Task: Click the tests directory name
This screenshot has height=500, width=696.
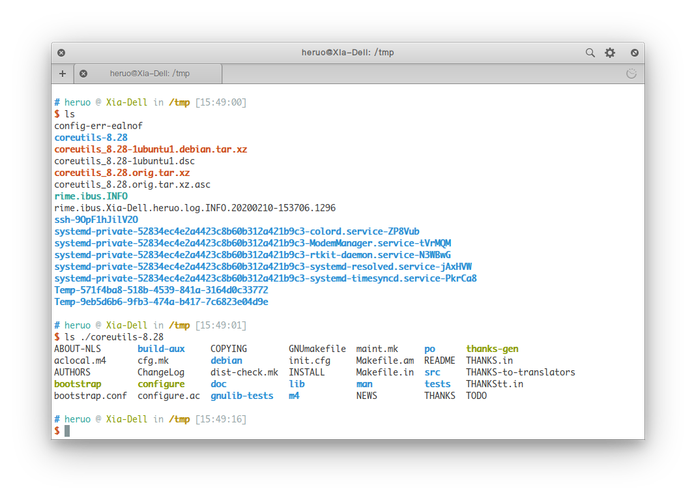Action: [437, 384]
